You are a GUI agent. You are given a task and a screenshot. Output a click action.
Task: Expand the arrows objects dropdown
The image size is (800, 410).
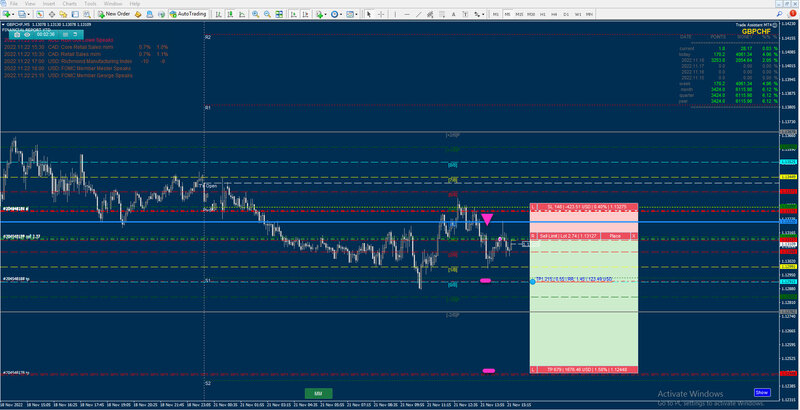(x=483, y=14)
